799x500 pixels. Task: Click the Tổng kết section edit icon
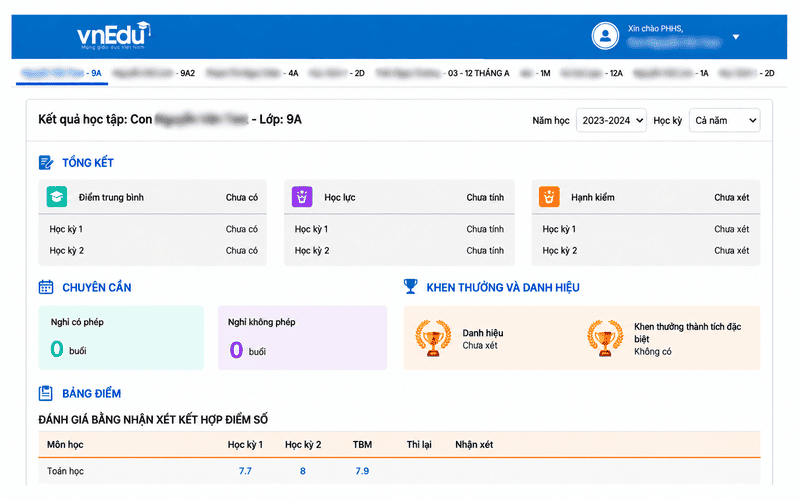(46, 163)
